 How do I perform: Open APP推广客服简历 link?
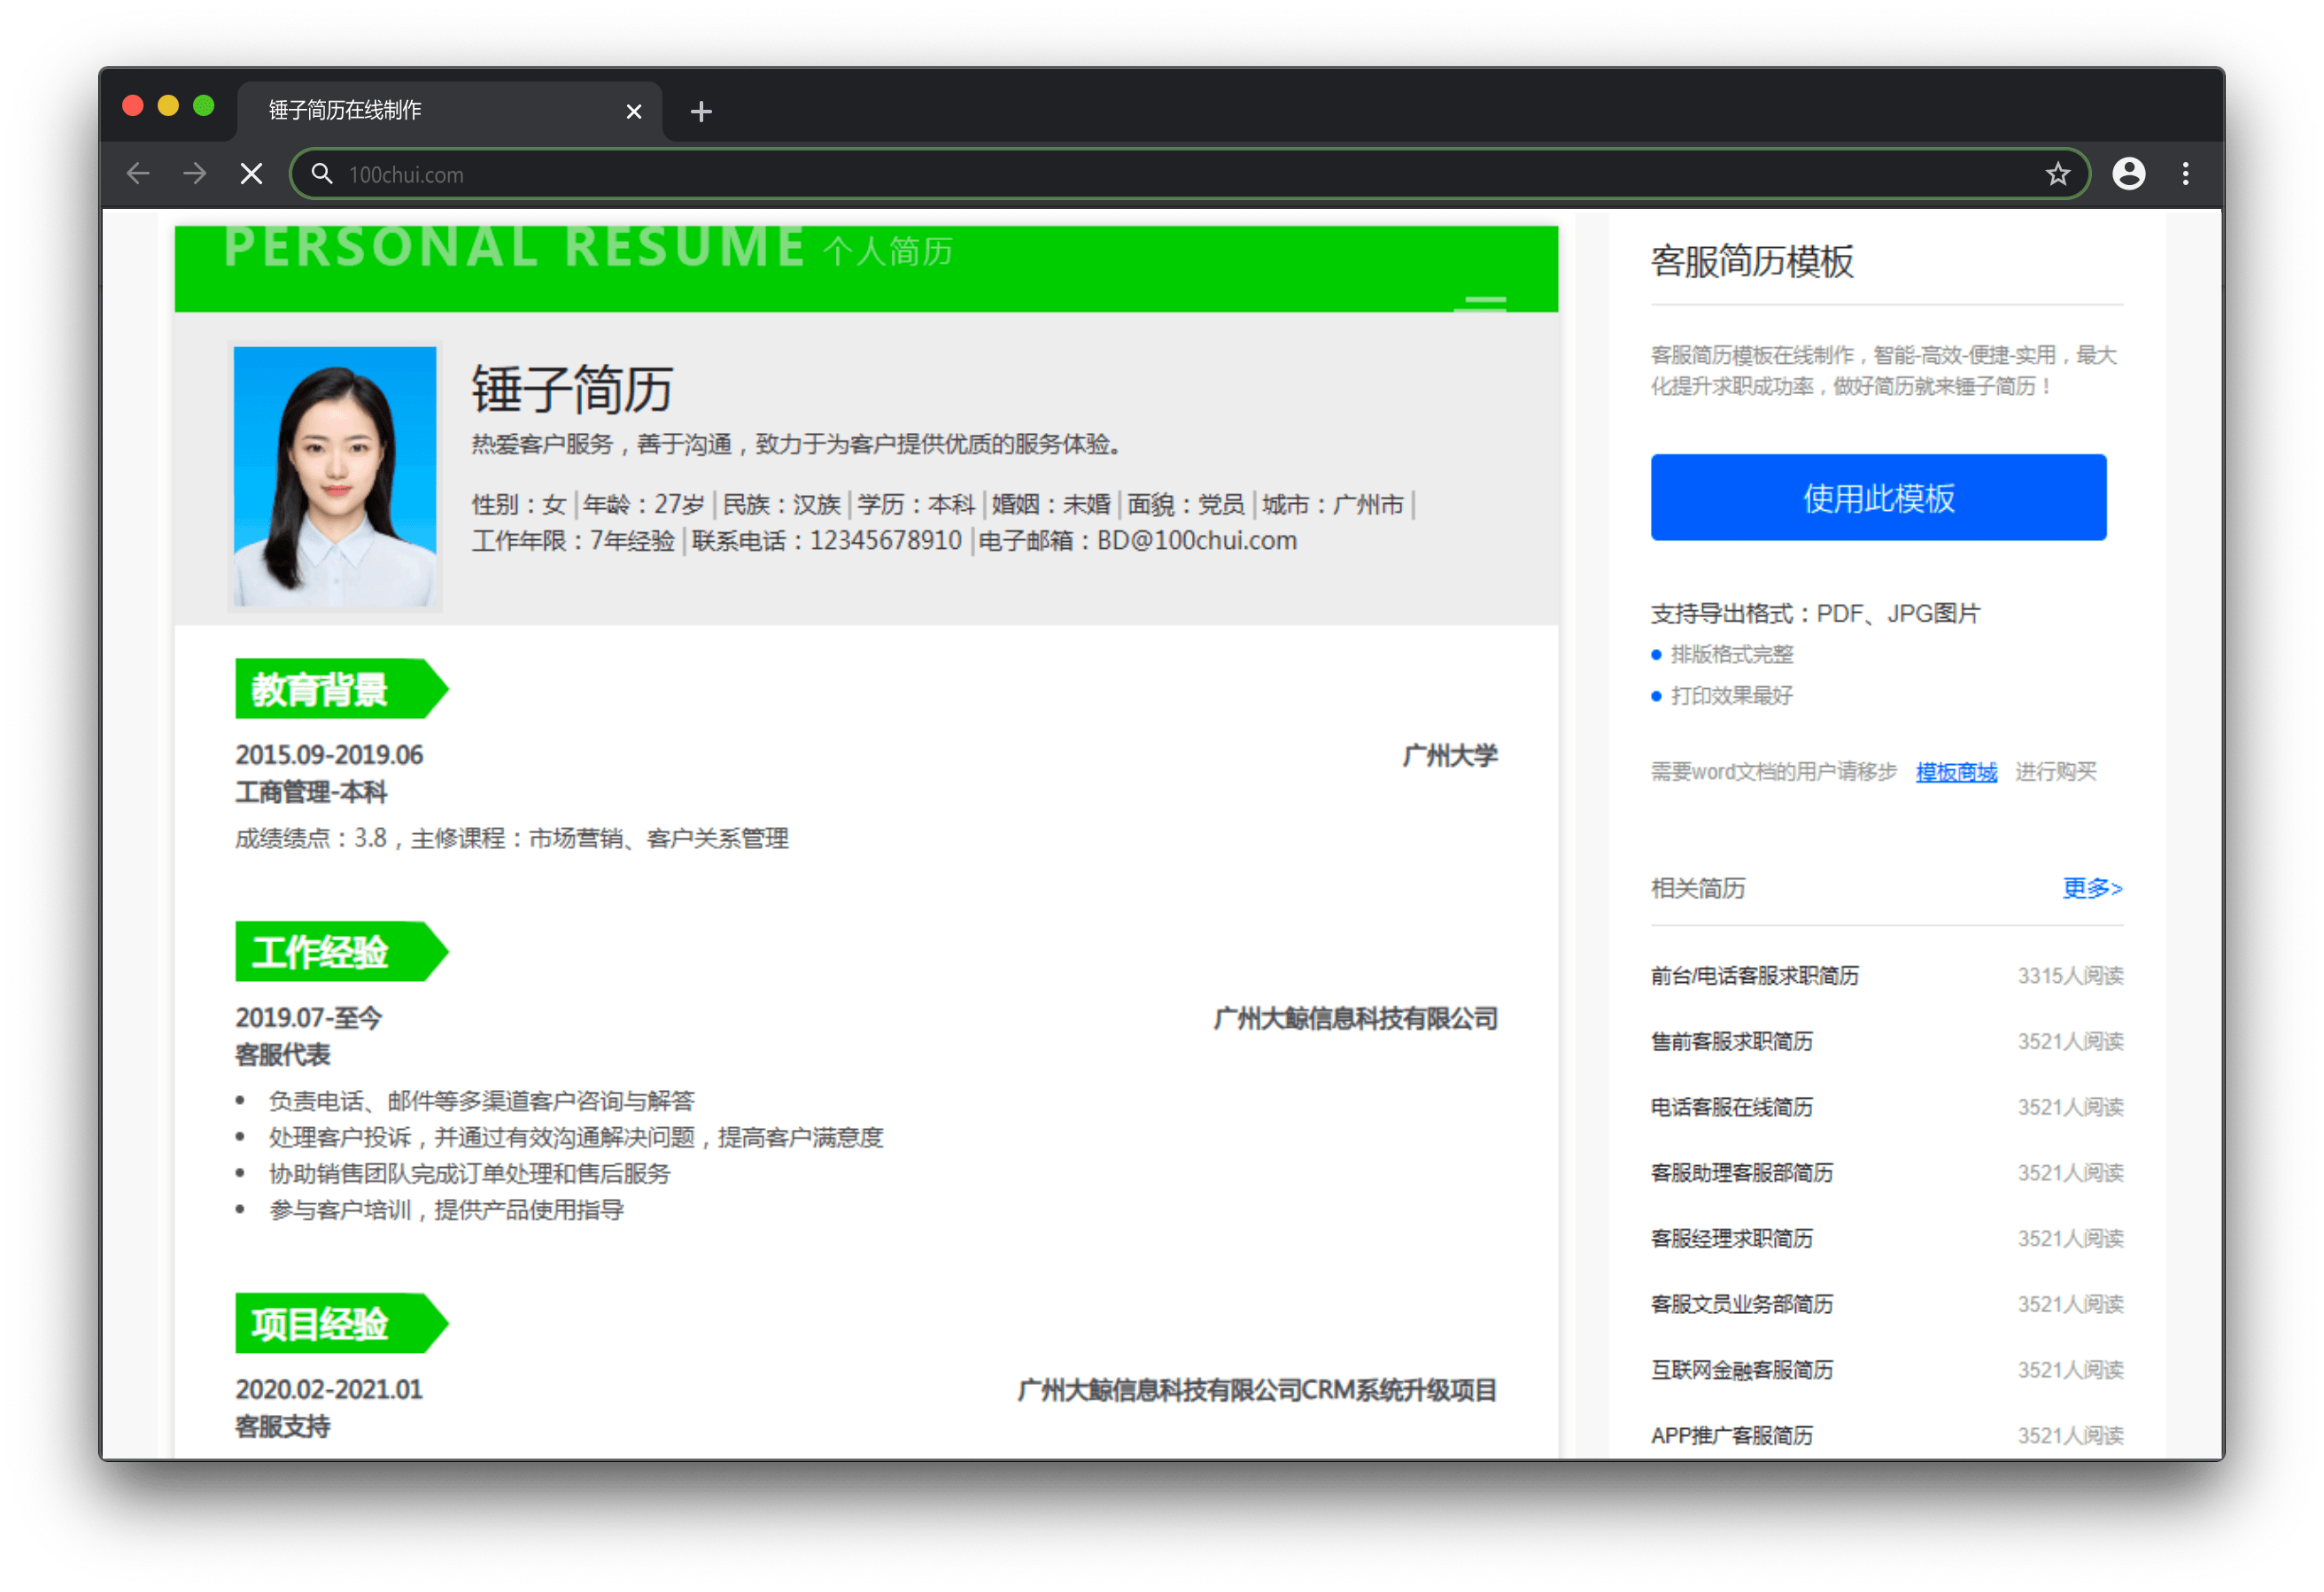(x=1731, y=1435)
